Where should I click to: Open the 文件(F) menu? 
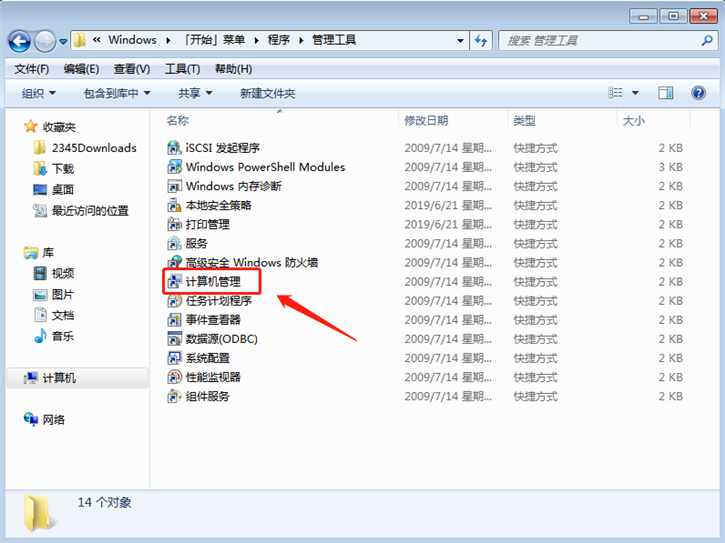click(31, 69)
